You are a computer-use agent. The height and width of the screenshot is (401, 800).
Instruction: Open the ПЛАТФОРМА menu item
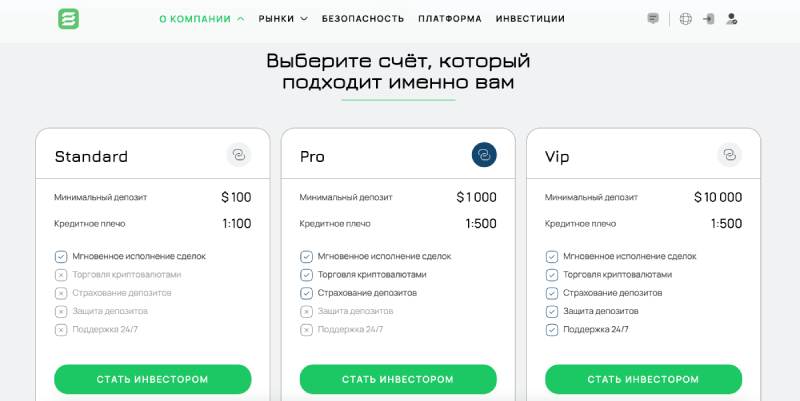tap(449, 18)
